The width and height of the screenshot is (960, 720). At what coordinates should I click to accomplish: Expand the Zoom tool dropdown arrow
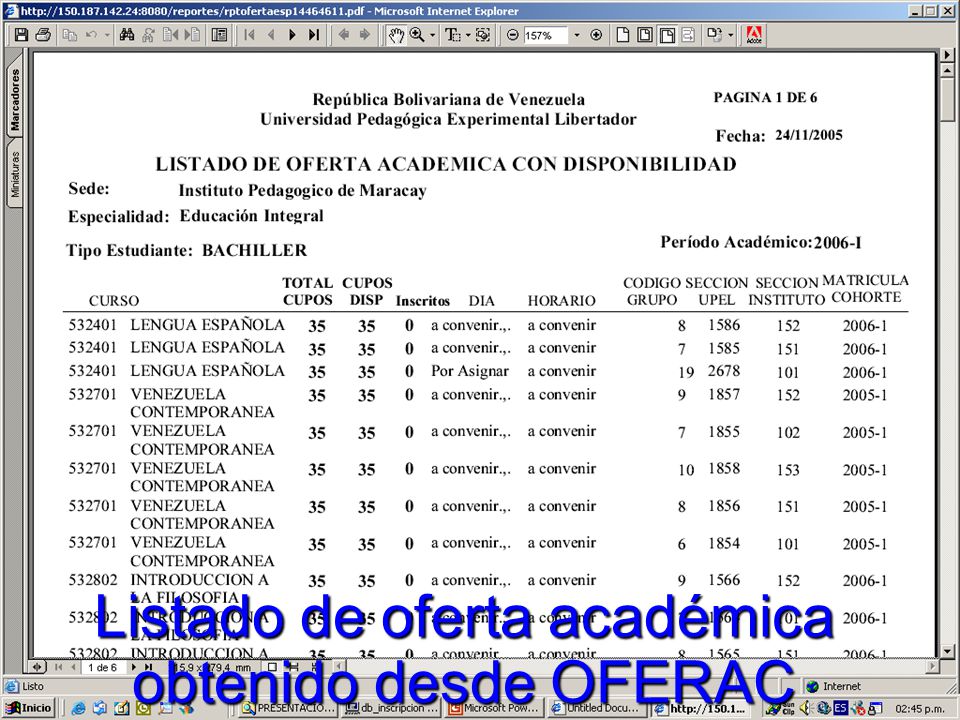click(432, 36)
